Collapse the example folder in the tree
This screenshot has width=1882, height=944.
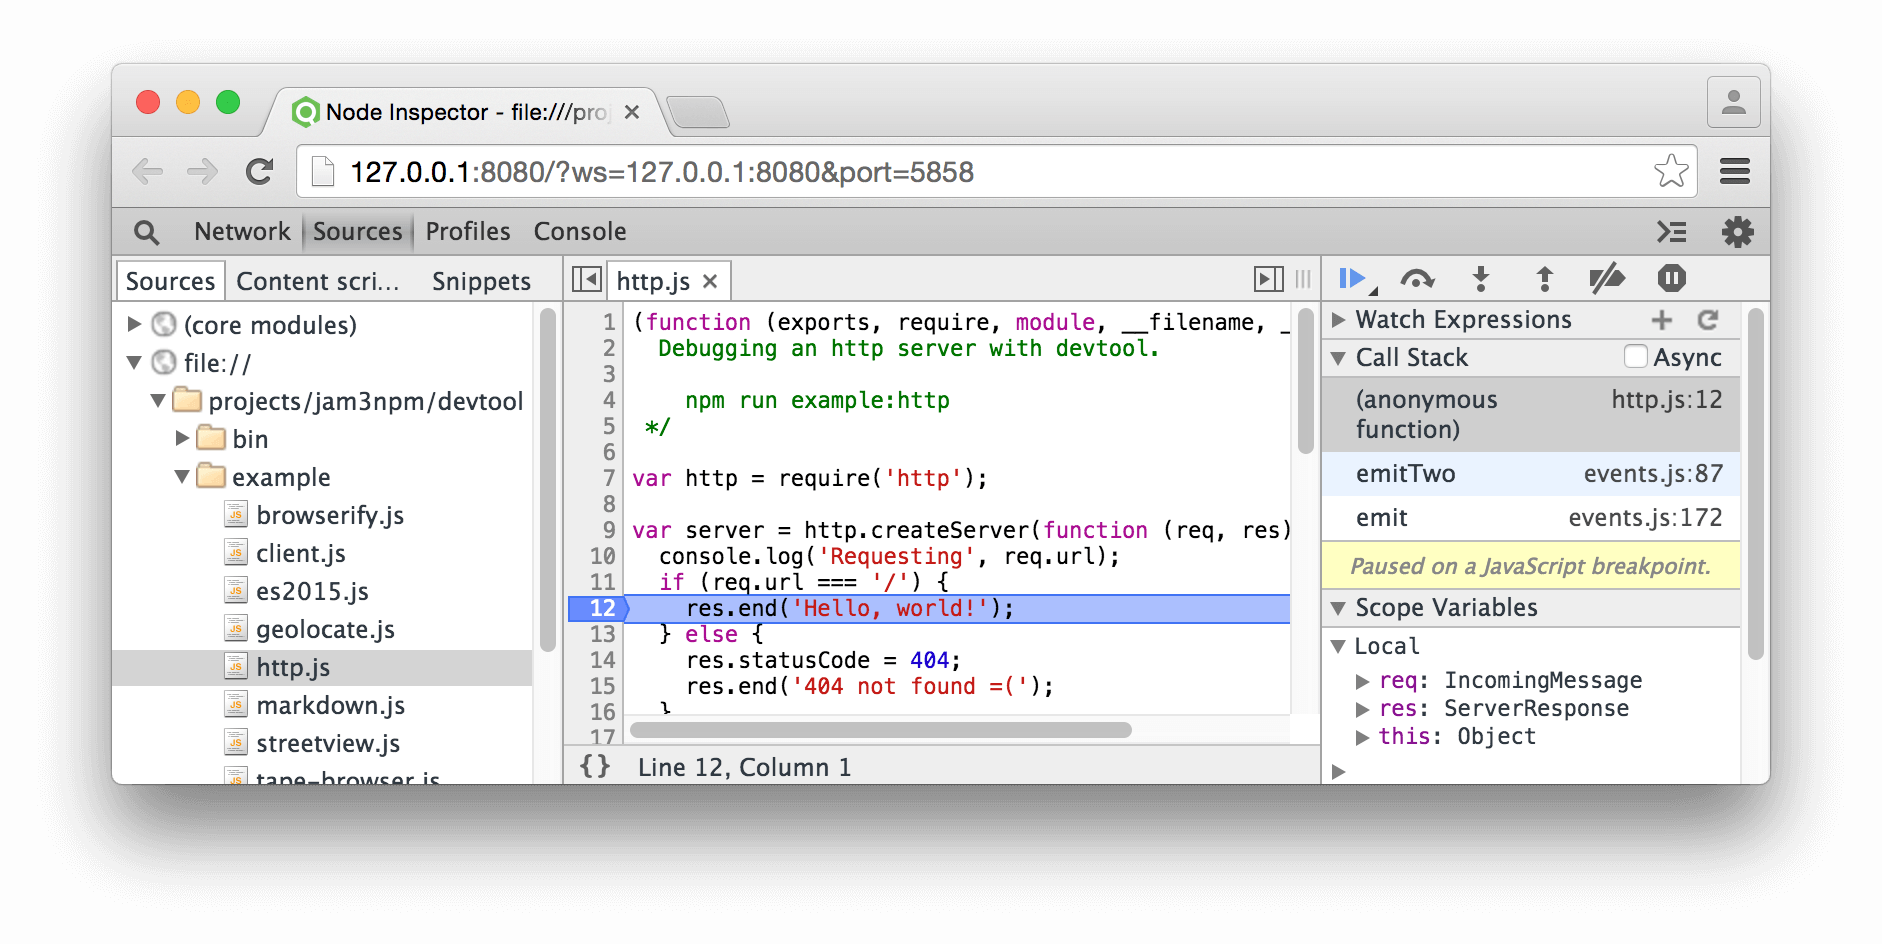(182, 477)
